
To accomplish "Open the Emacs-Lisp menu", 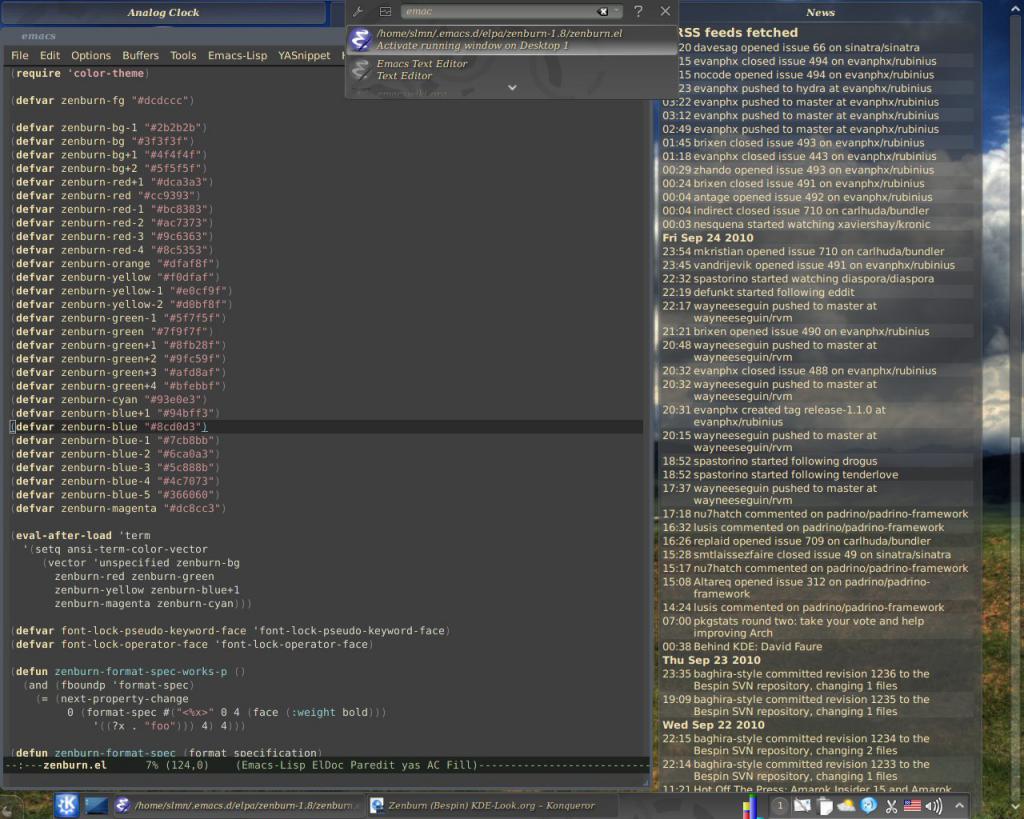I will tap(238, 56).
